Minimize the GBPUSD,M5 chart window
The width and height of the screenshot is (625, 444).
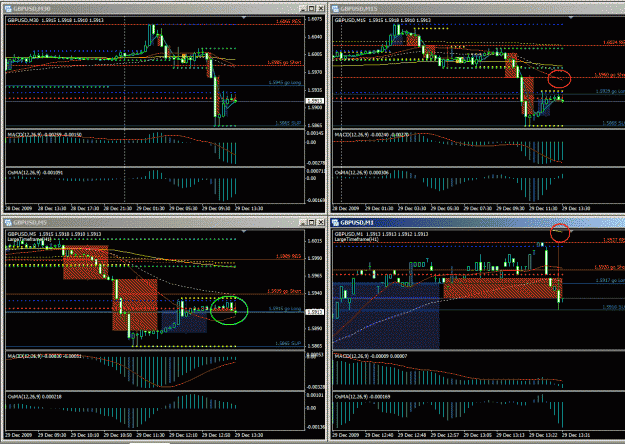[303, 222]
